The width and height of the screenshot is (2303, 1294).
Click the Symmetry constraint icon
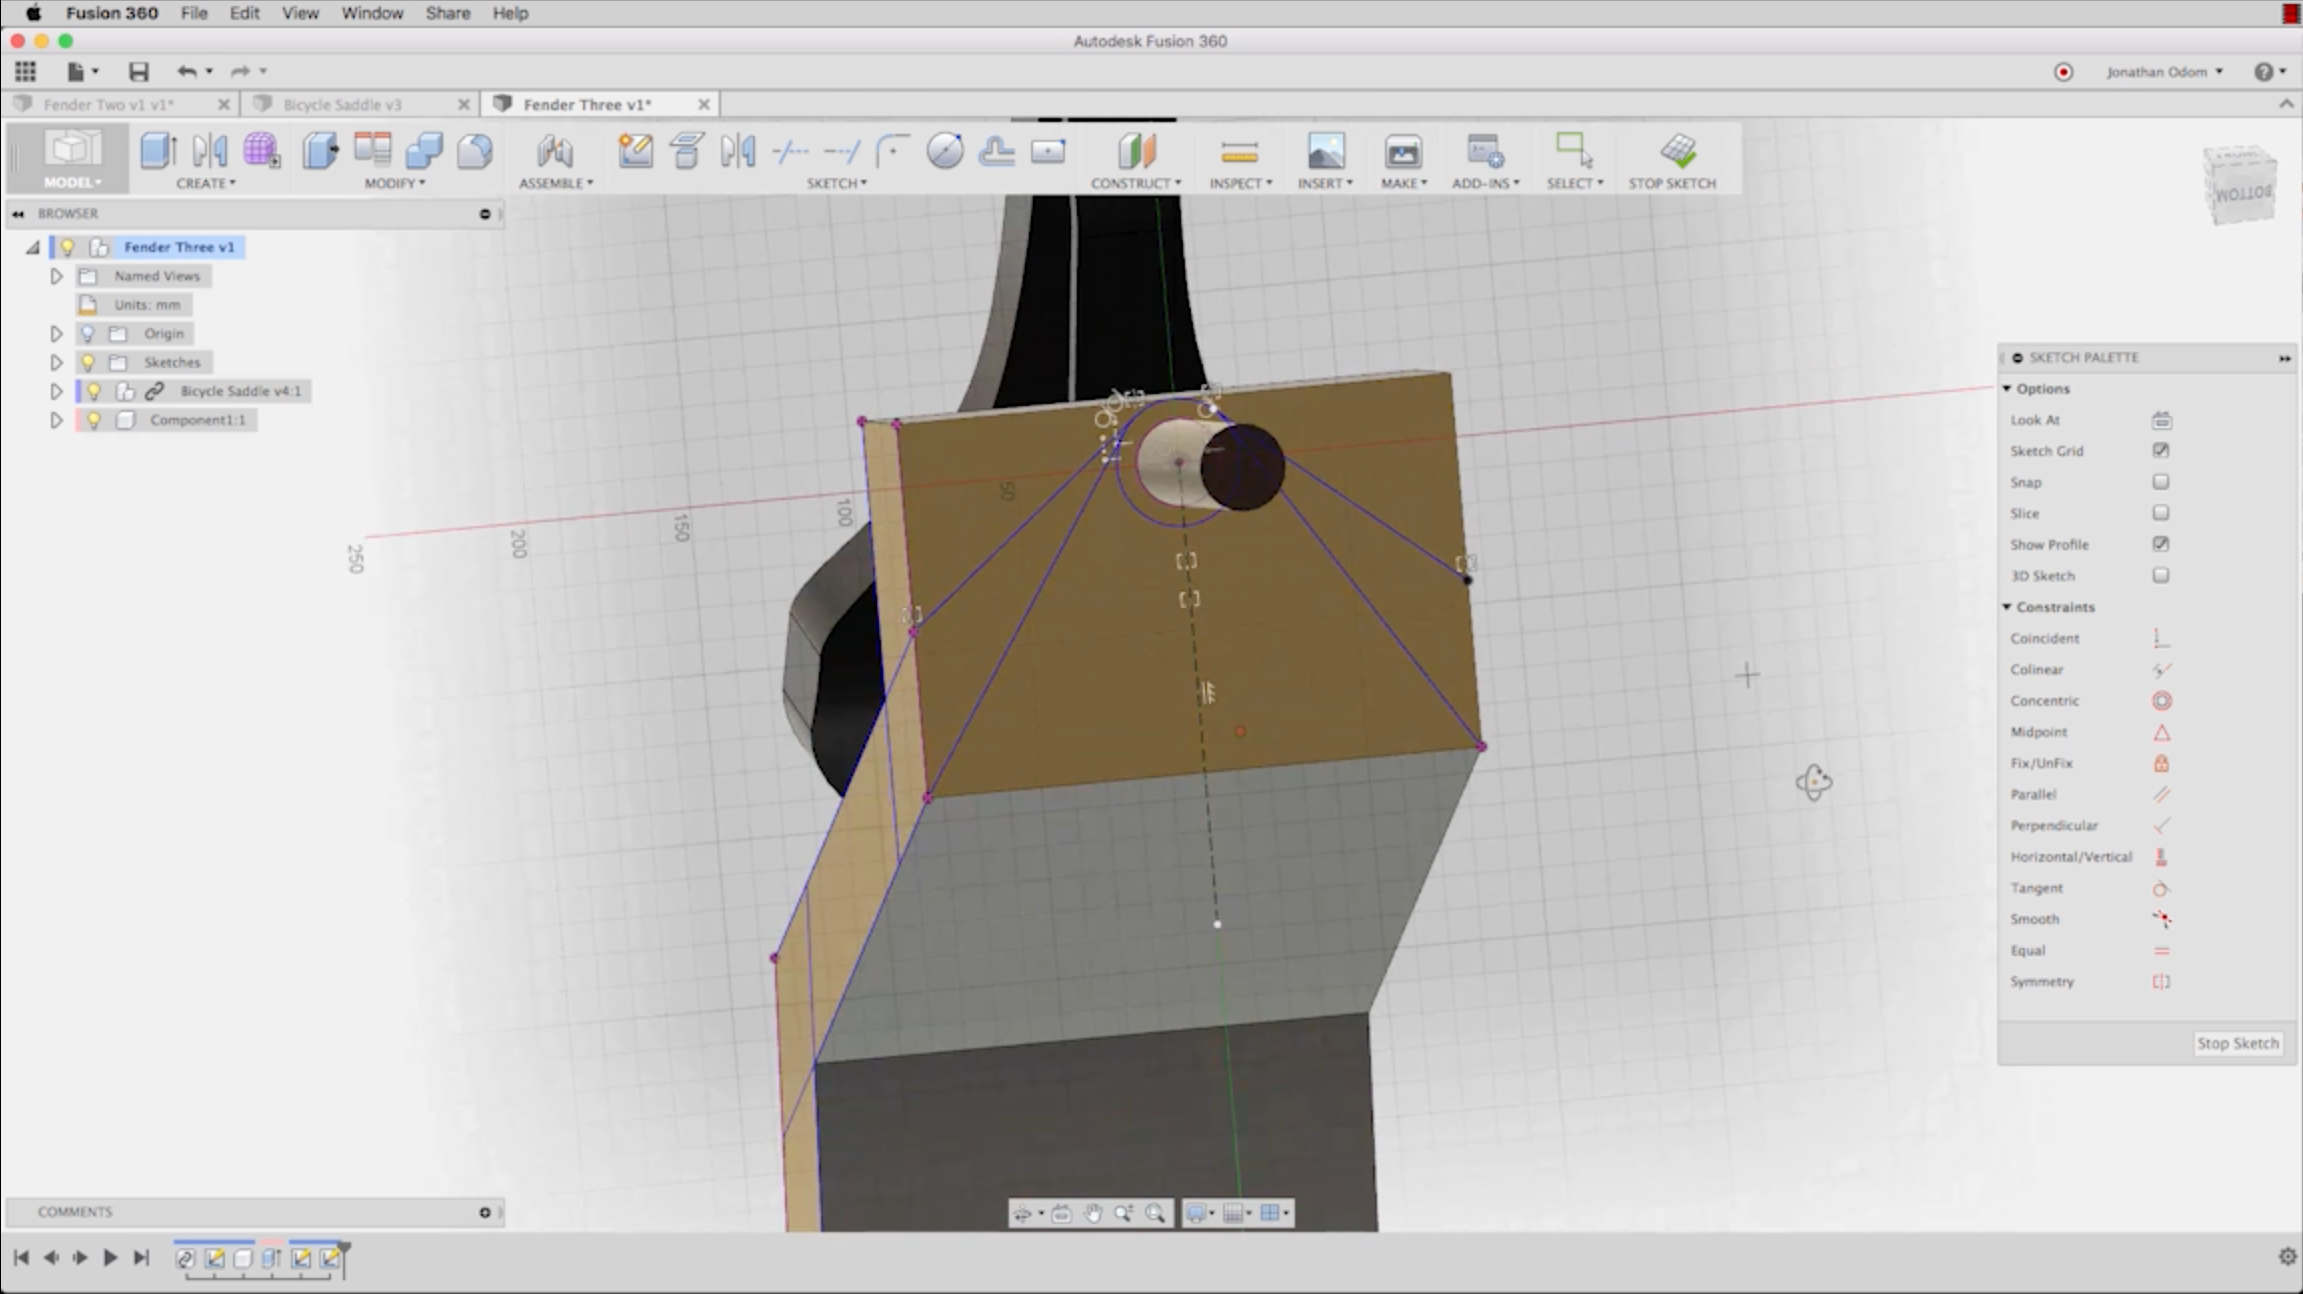(x=2161, y=982)
